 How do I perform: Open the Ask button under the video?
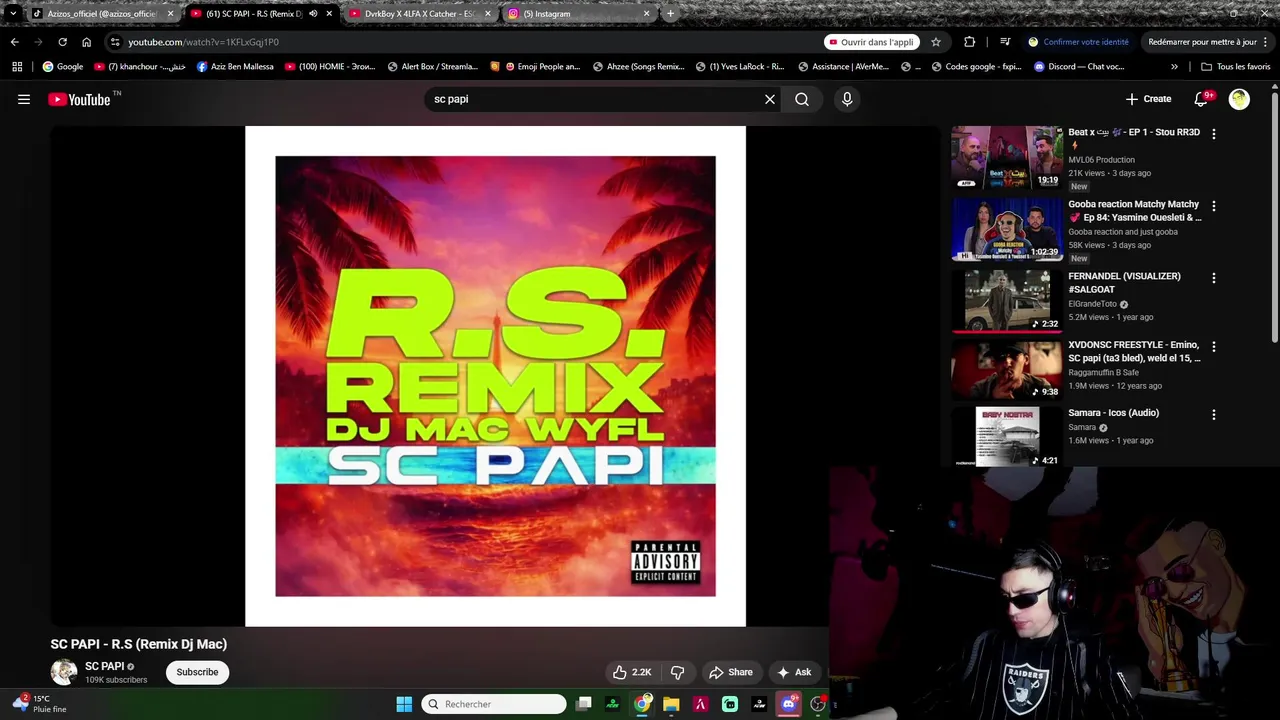coord(794,672)
